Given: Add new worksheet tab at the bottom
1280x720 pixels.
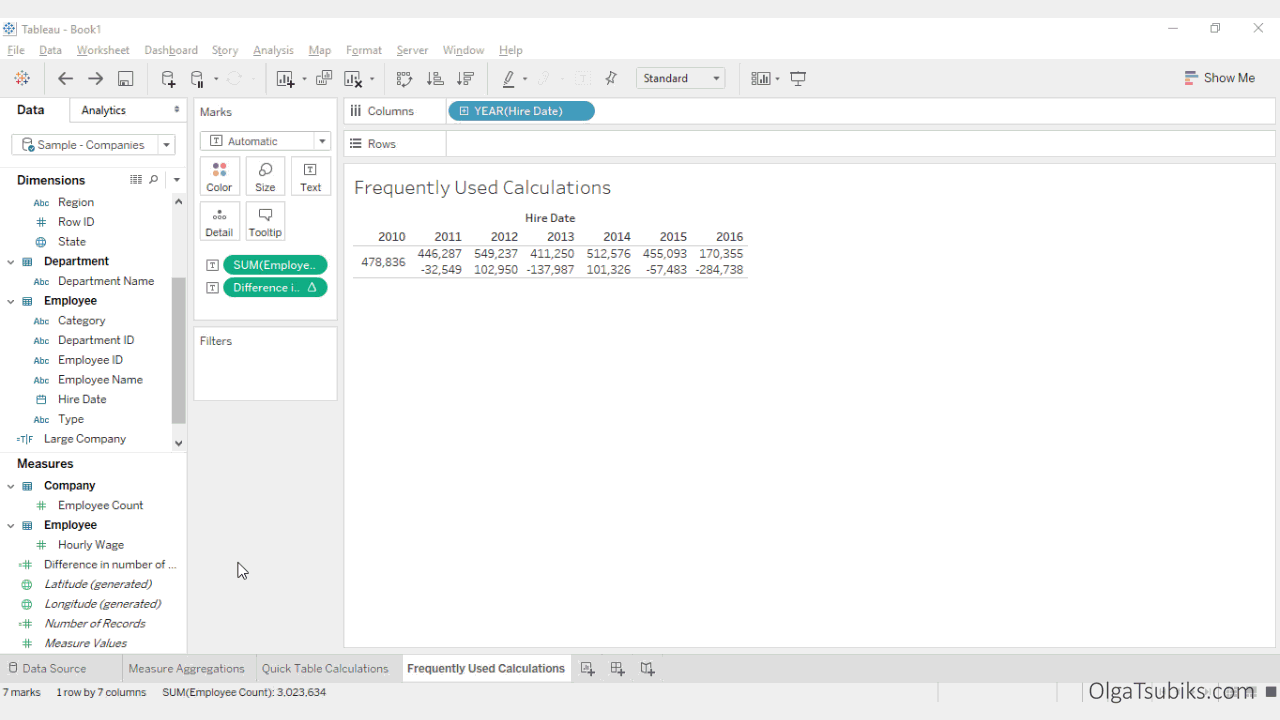Looking at the screenshot, I should [588, 668].
